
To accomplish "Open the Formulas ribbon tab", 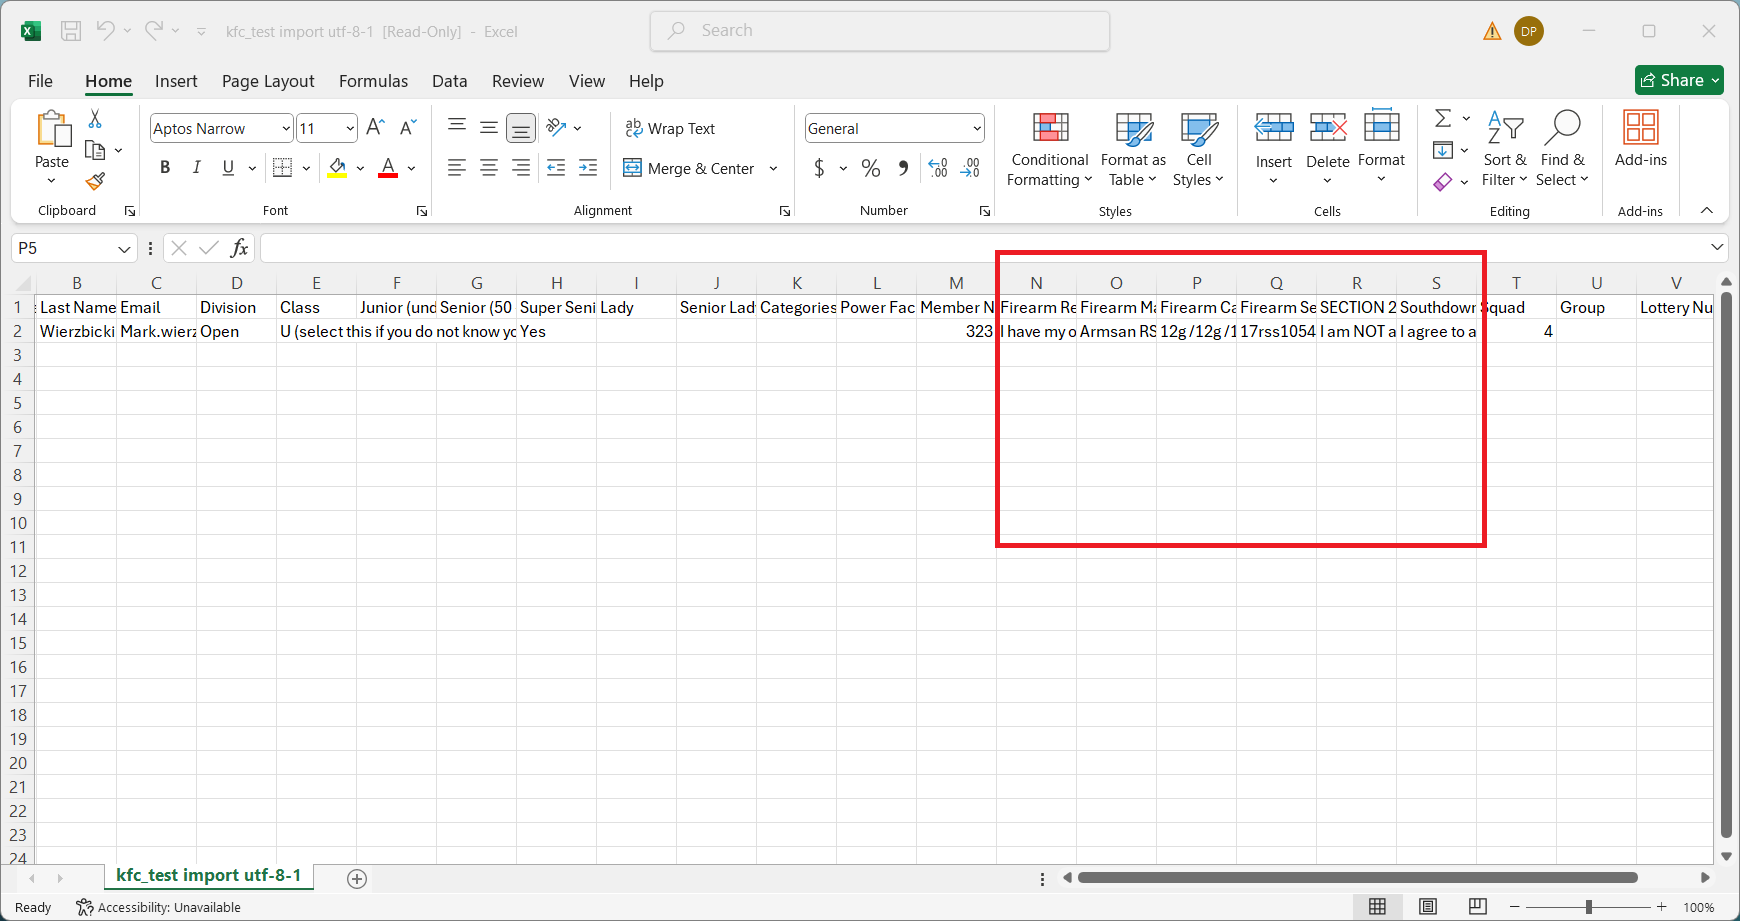I will (x=373, y=81).
